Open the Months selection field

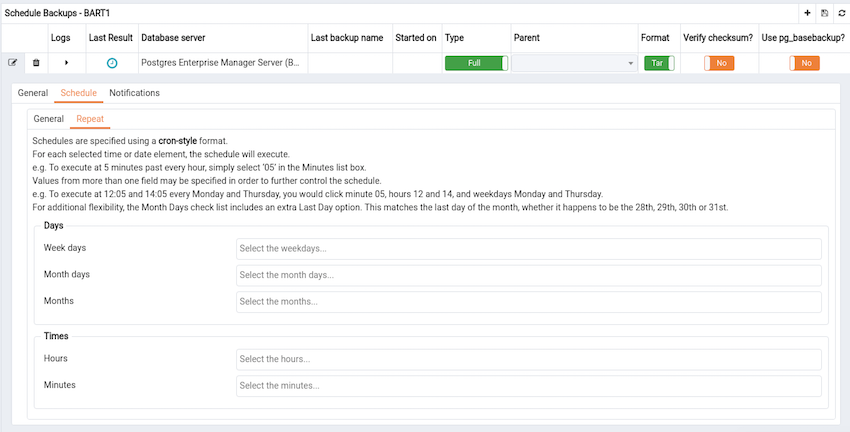pyautogui.click(x=529, y=302)
